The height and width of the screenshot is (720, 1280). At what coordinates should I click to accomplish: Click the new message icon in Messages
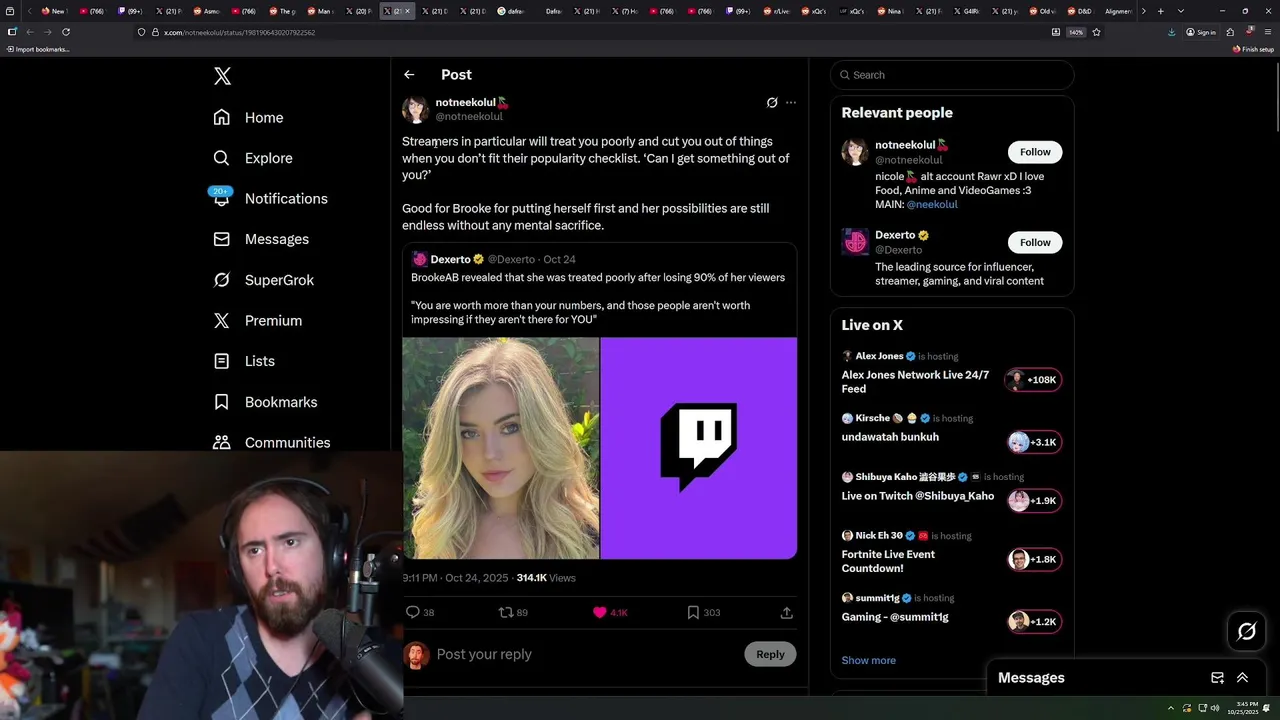(x=1217, y=678)
